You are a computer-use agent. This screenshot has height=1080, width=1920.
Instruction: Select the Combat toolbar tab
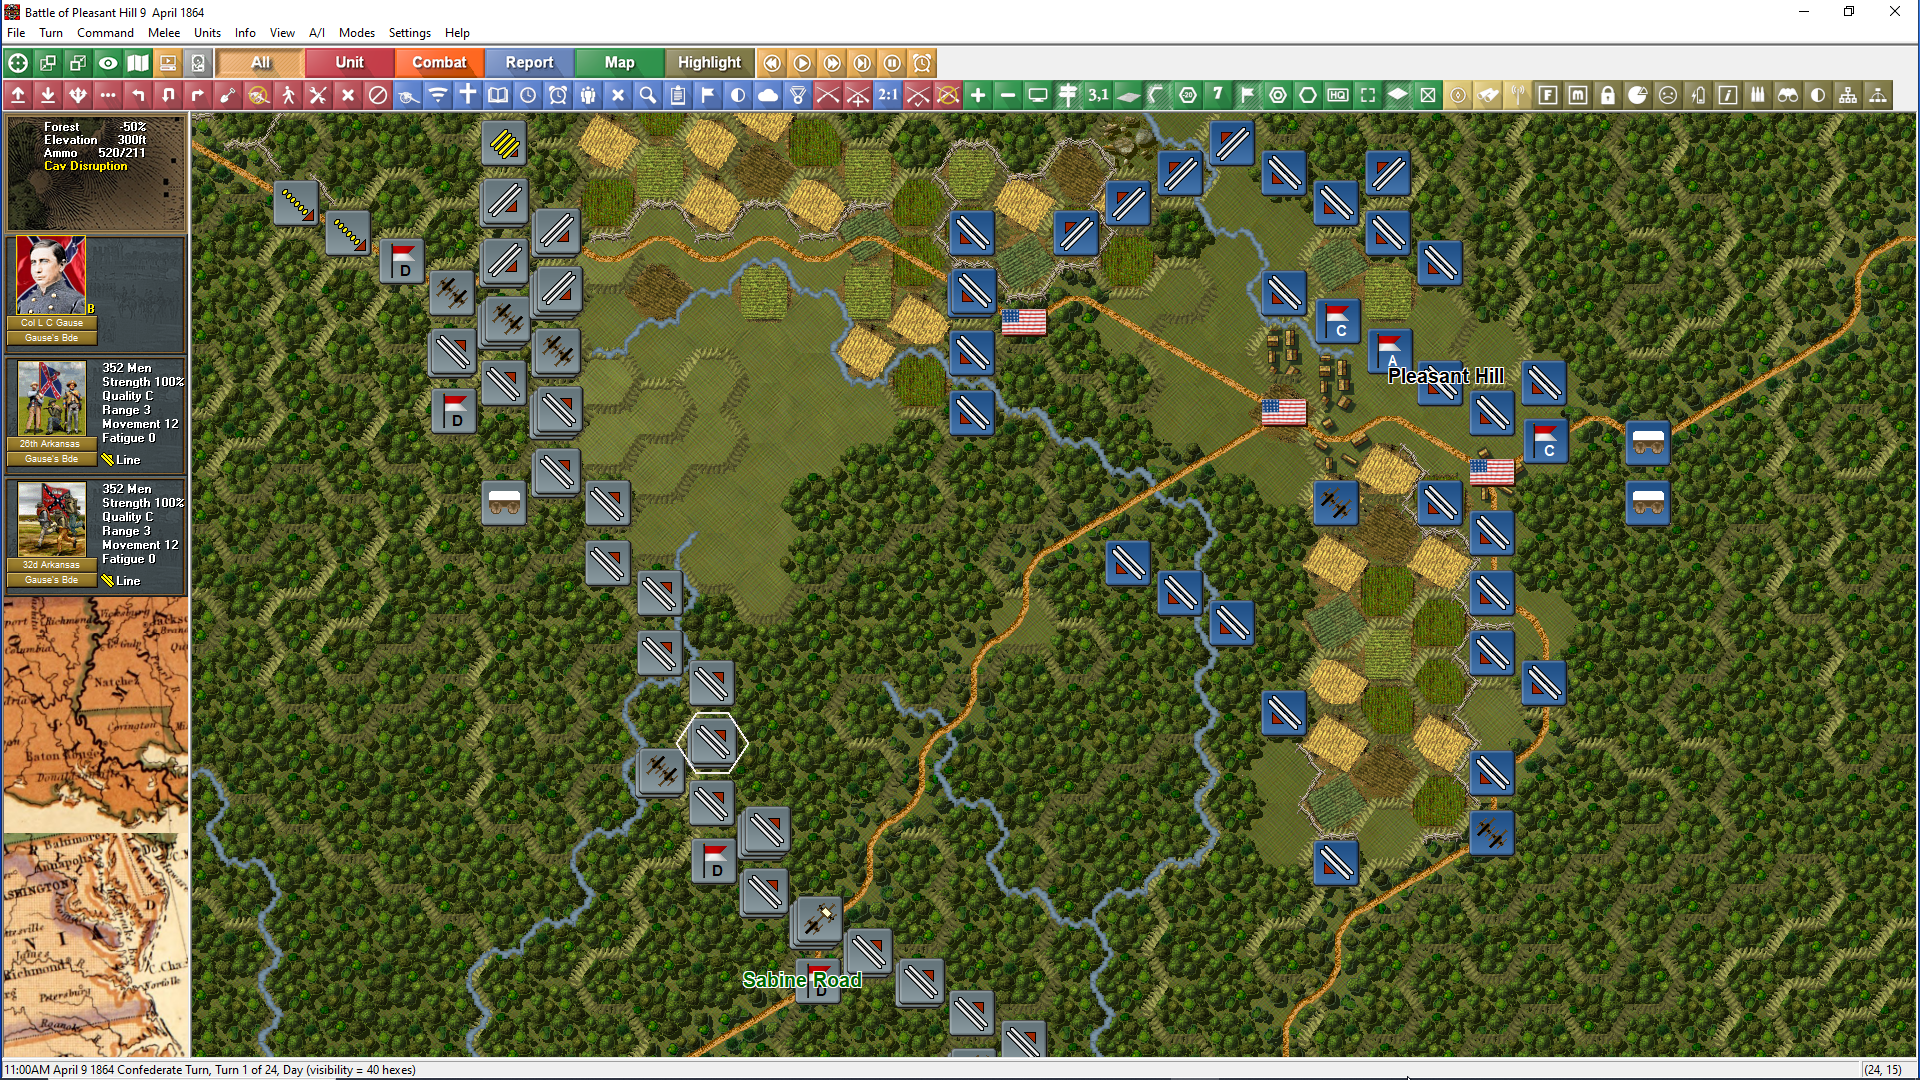439,63
